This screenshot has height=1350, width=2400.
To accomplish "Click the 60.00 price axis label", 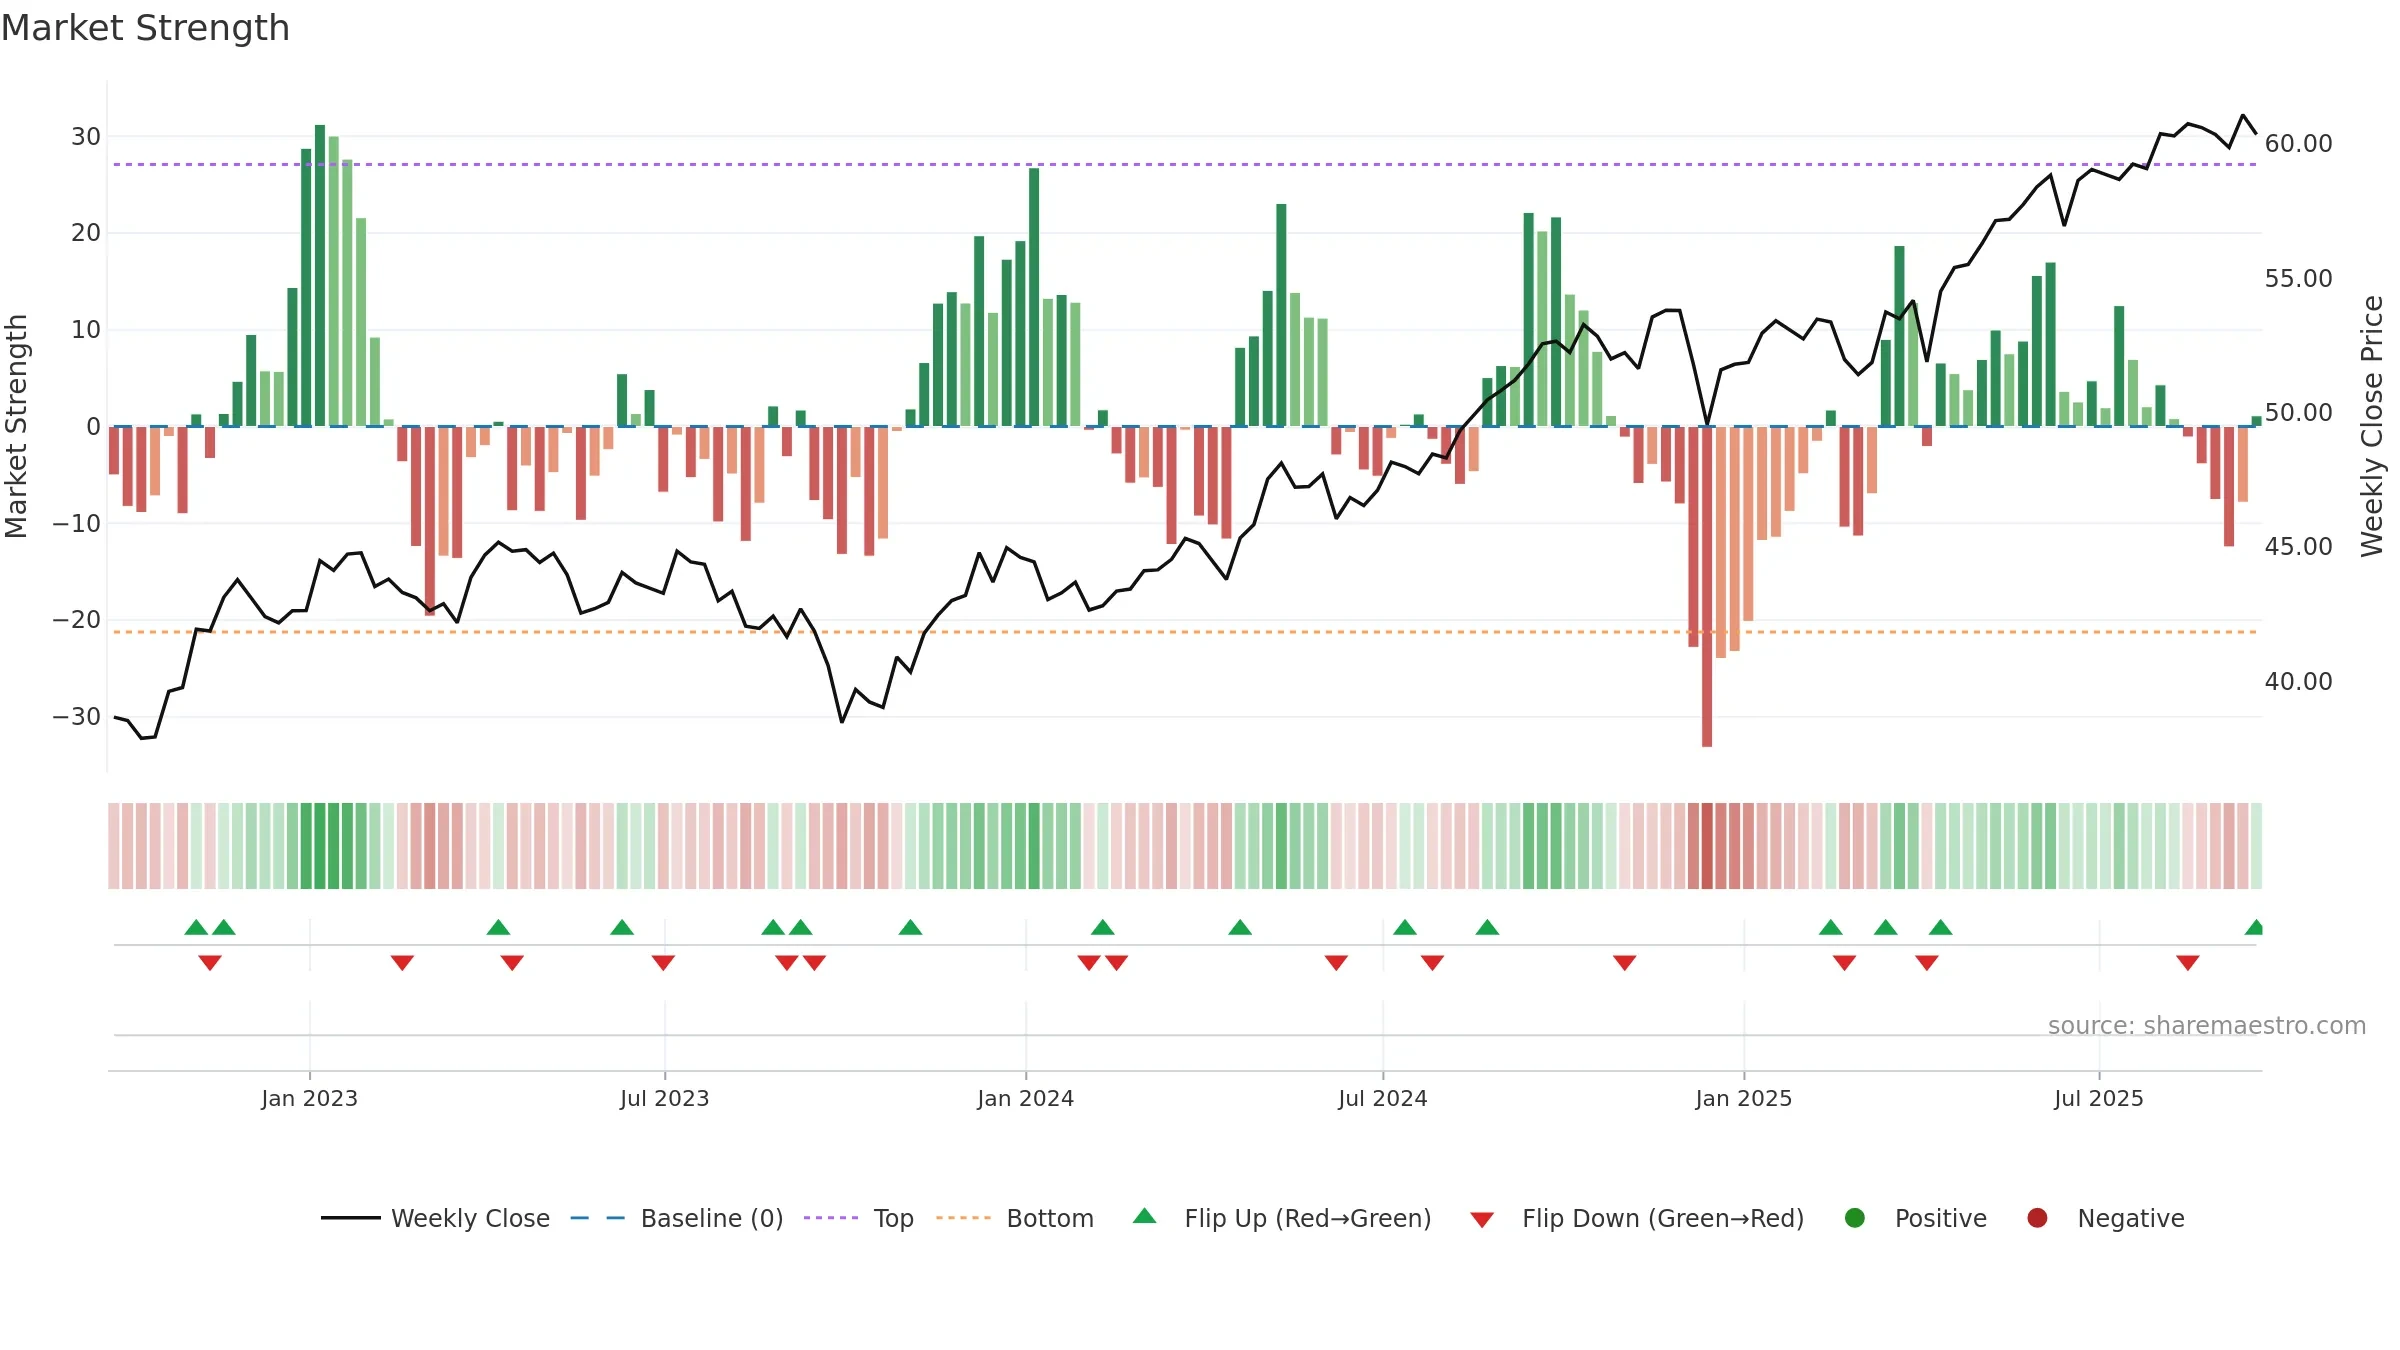I will point(2298,144).
